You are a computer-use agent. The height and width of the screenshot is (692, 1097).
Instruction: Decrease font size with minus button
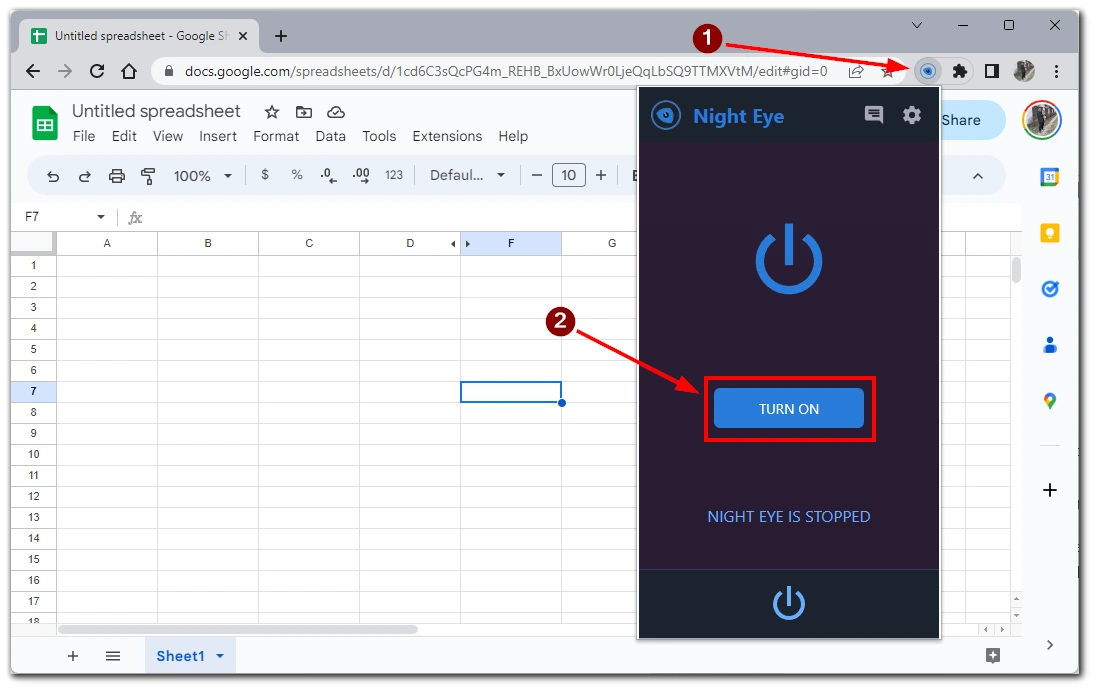(x=537, y=175)
